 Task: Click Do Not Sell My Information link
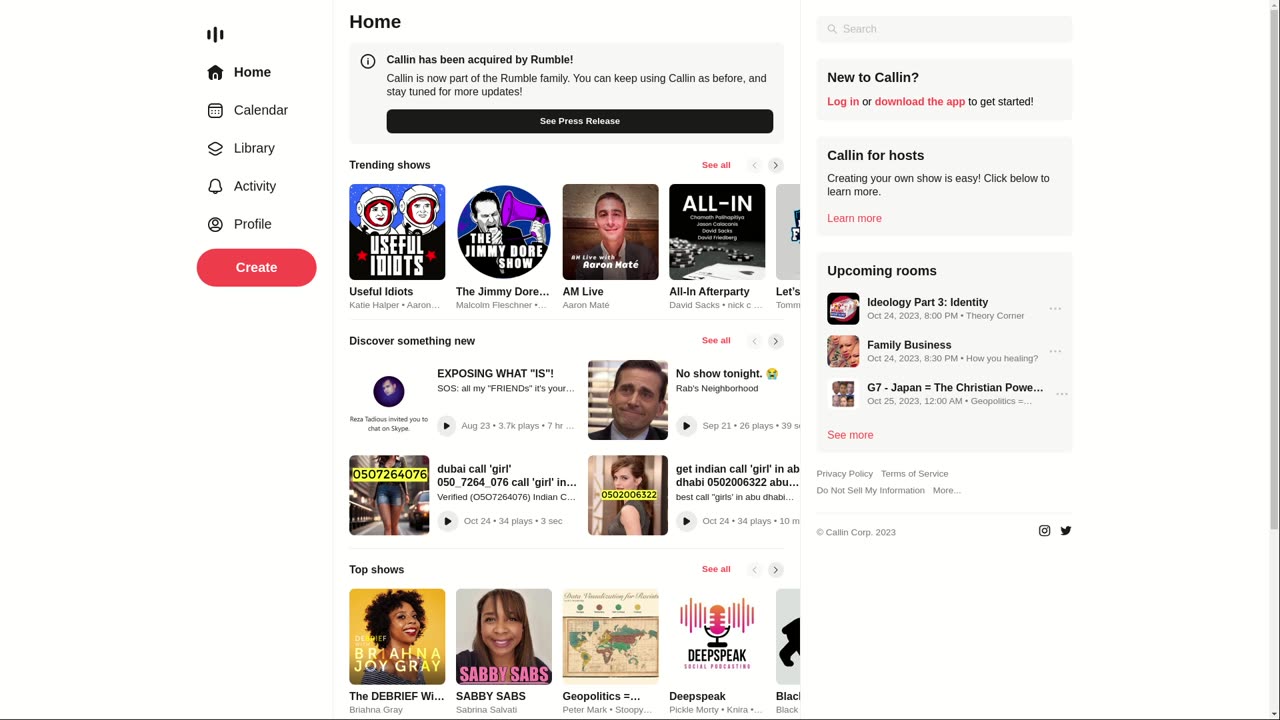(x=870, y=491)
